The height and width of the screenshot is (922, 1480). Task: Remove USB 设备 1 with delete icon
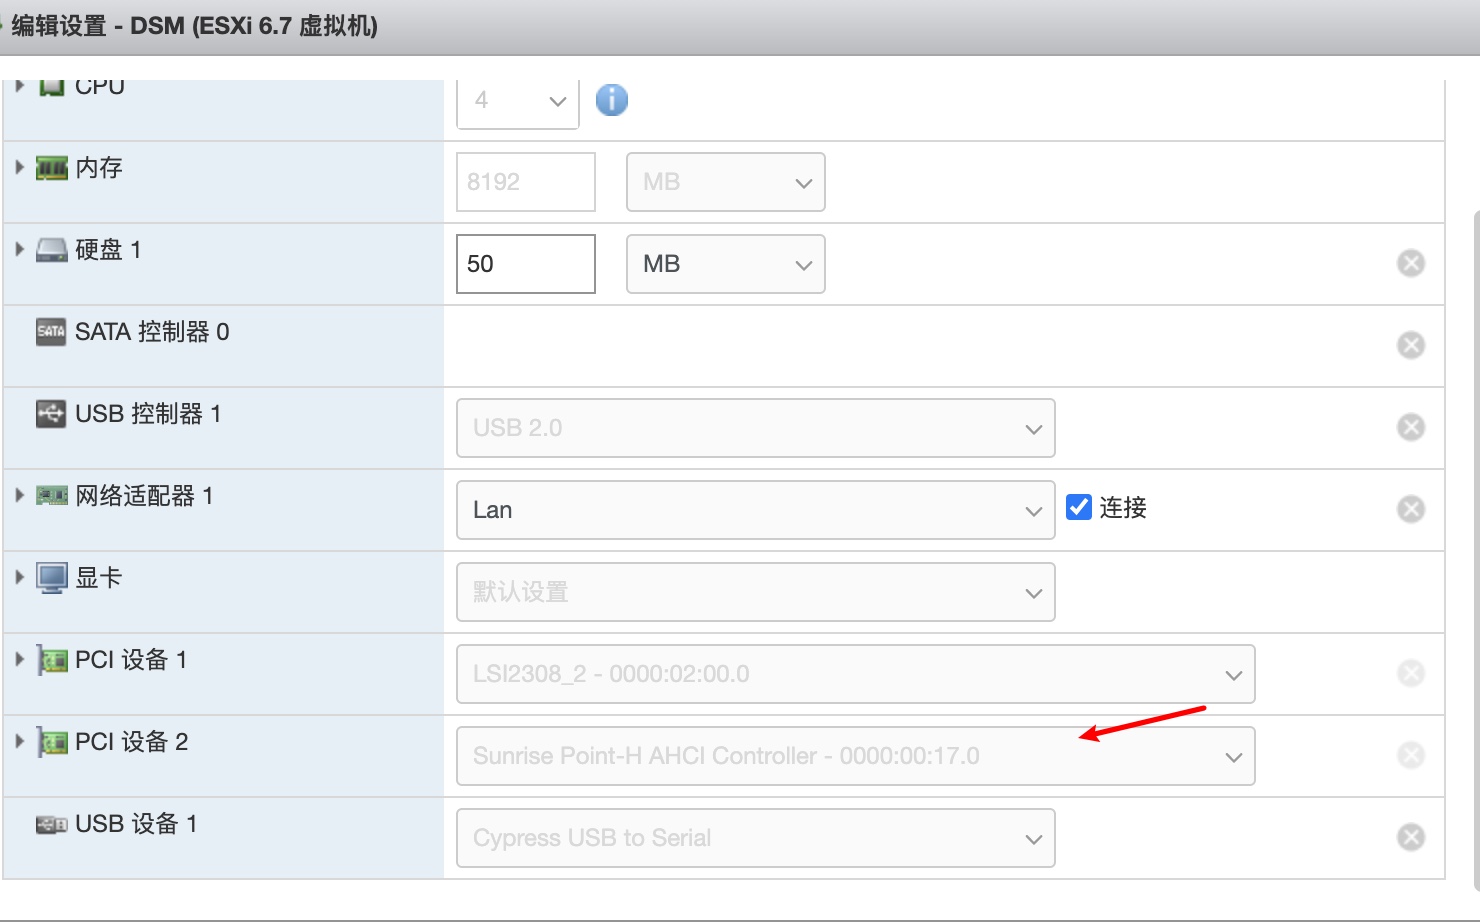coord(1410,837)
